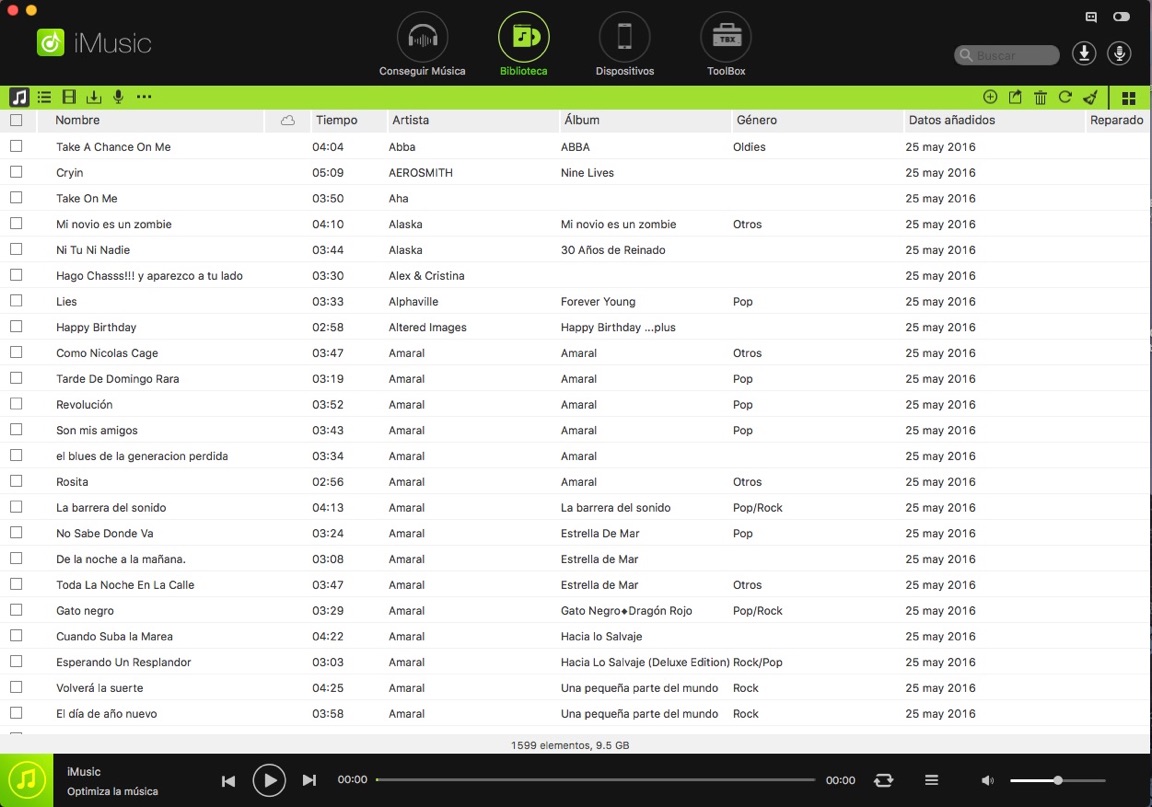Select the song Como Nicolas Cage

(107, 353)
